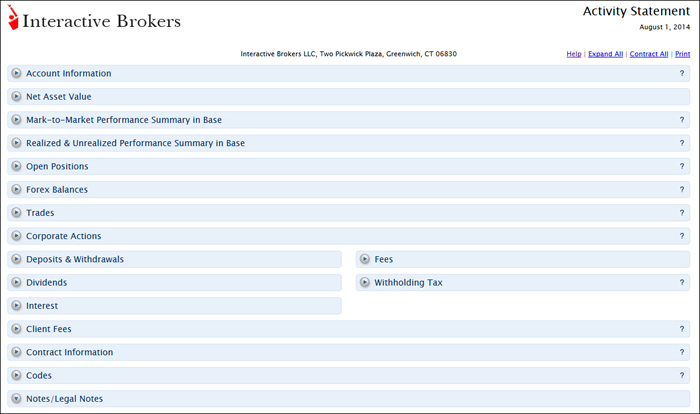Image resolution: width=700 pixels, height=414 pixels.
Task: Open help for Client Fees question mark
Action: coord(682,329)
